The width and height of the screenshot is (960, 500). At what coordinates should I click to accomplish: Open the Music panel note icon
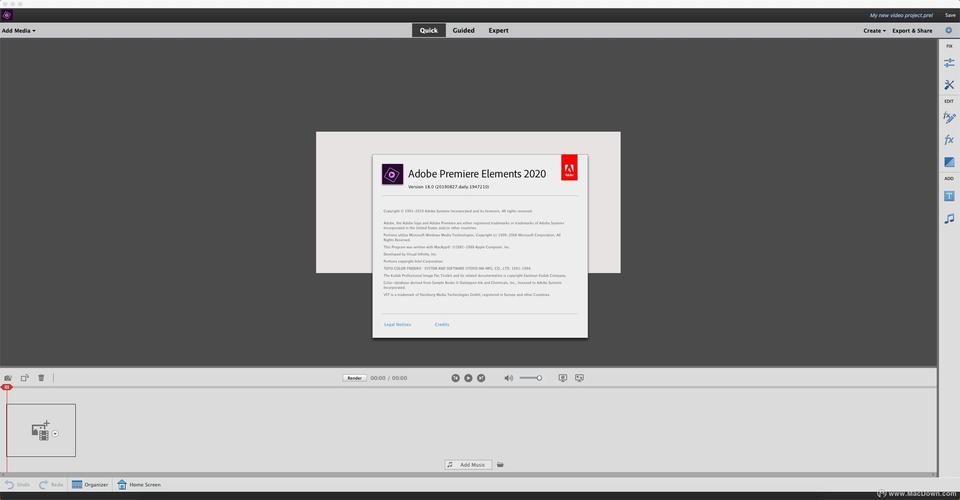click(949, 218)
